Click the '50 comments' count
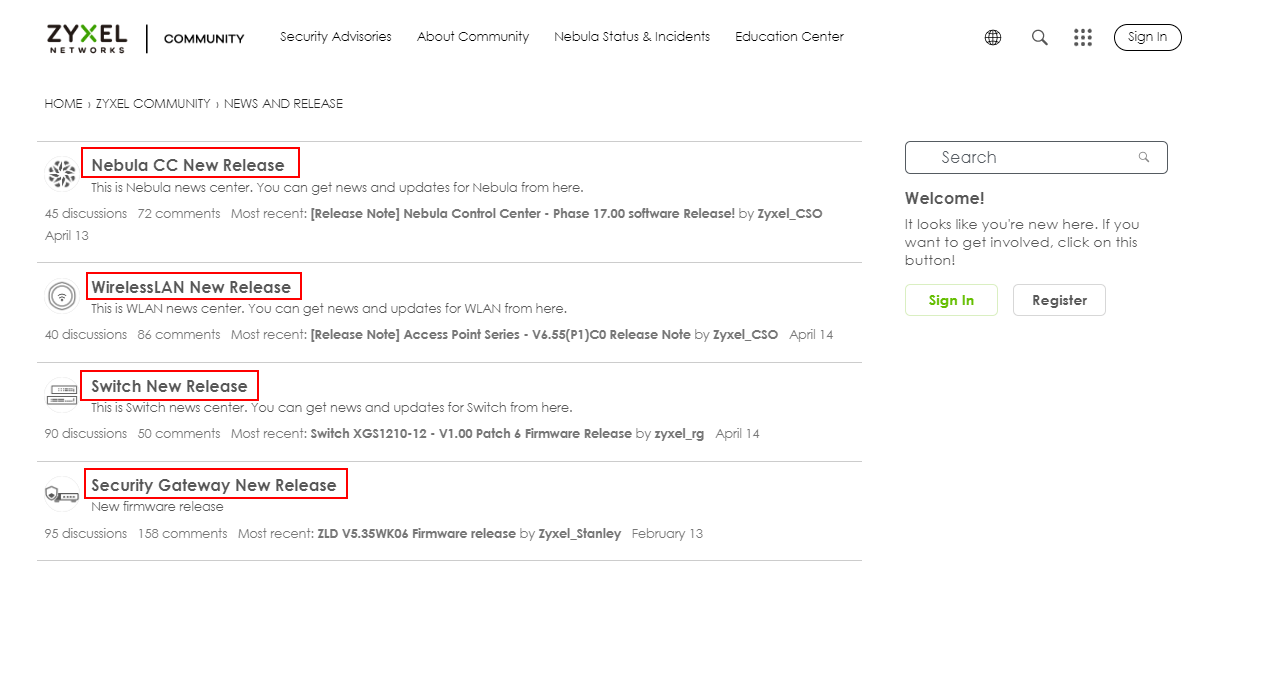The width and height of the screenshot is (1274, 674). tap(179, 434)
